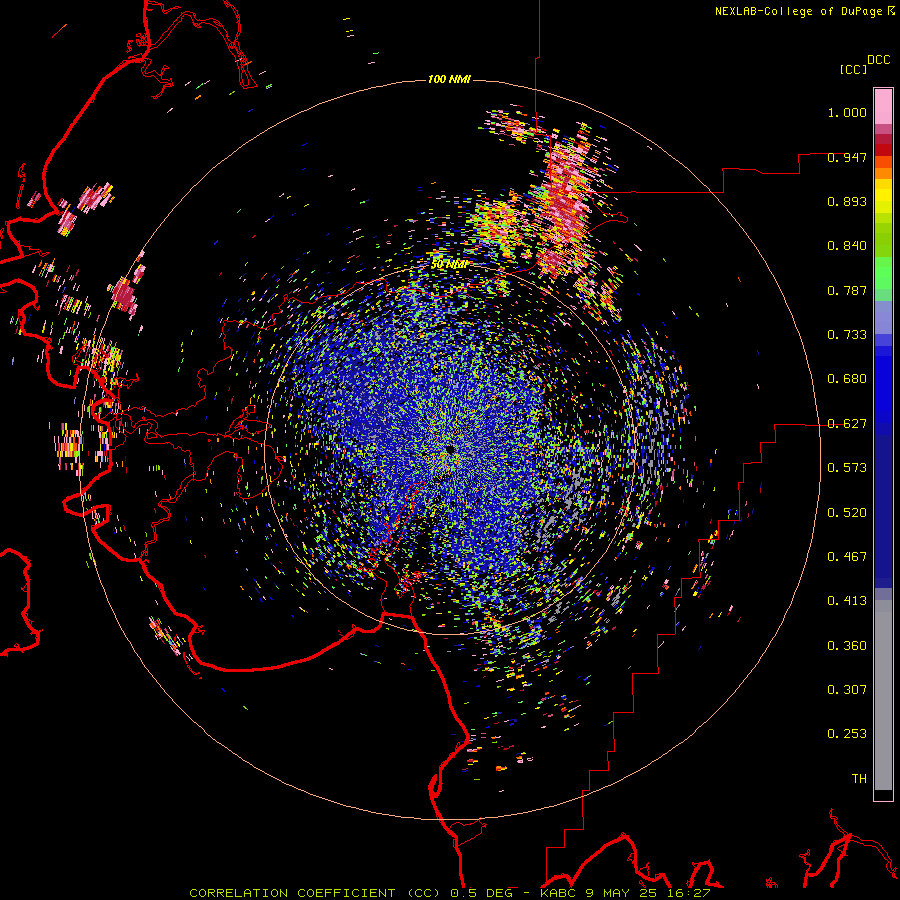Screen dimensions: 900x900
Task: Click the black radar site dot at center
Action: [451, 449]
